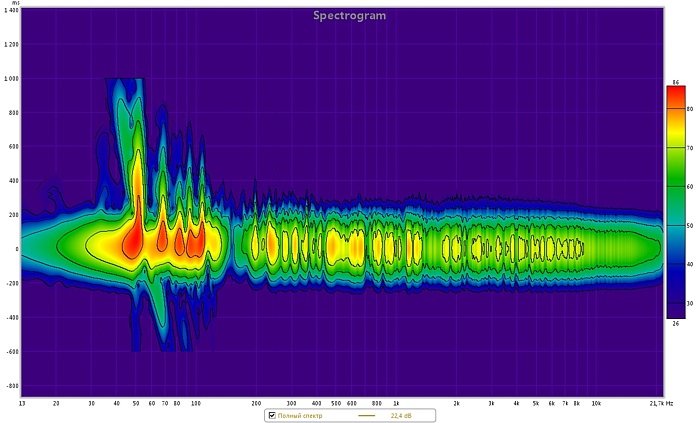This screenshot has height=423, width=700.
Task: Click the 1k label on frequency axis
Action: pos(395,403)
